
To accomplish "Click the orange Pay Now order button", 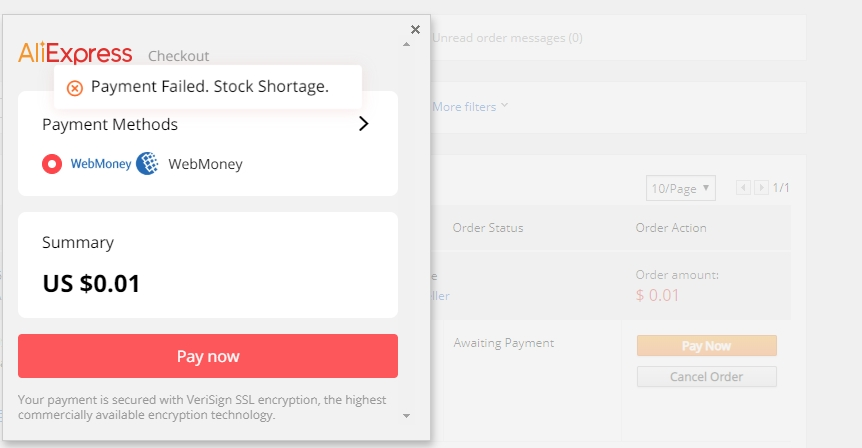I will [707, 346].
